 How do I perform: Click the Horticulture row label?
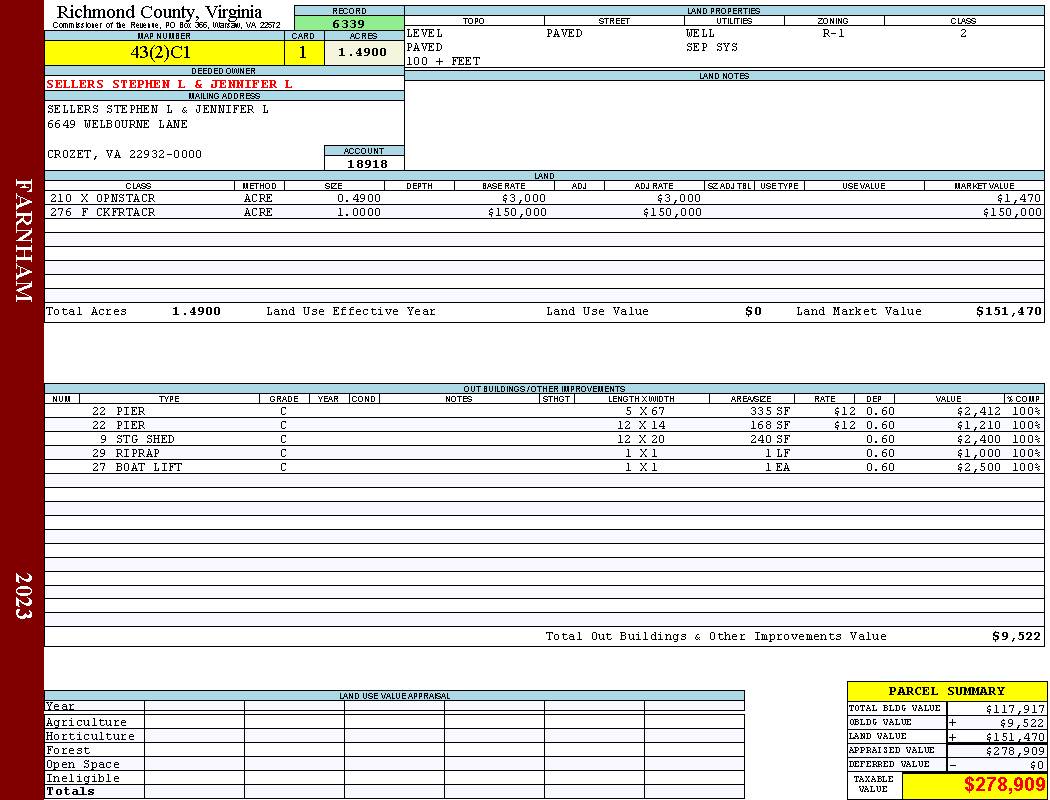(x=90, y=736)
